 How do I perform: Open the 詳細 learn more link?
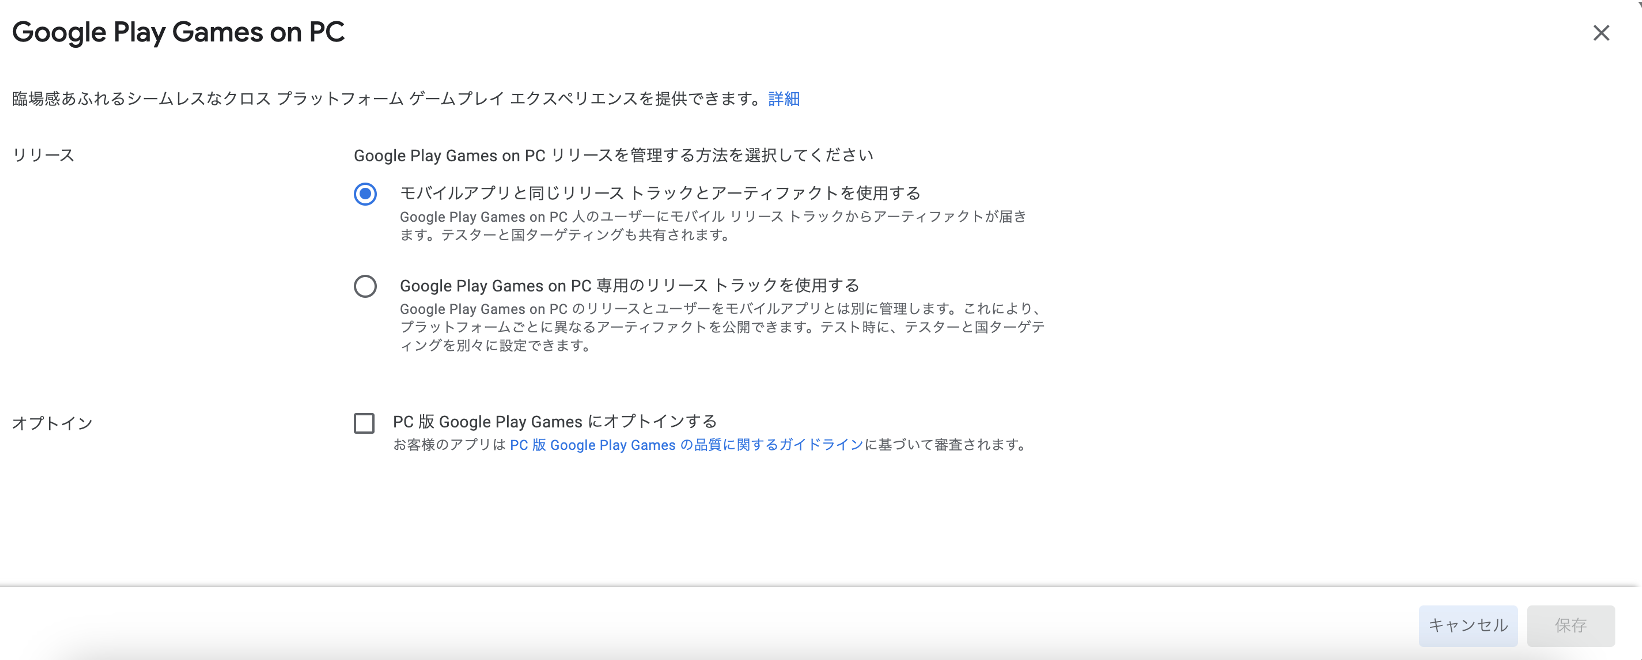[783, 99]
